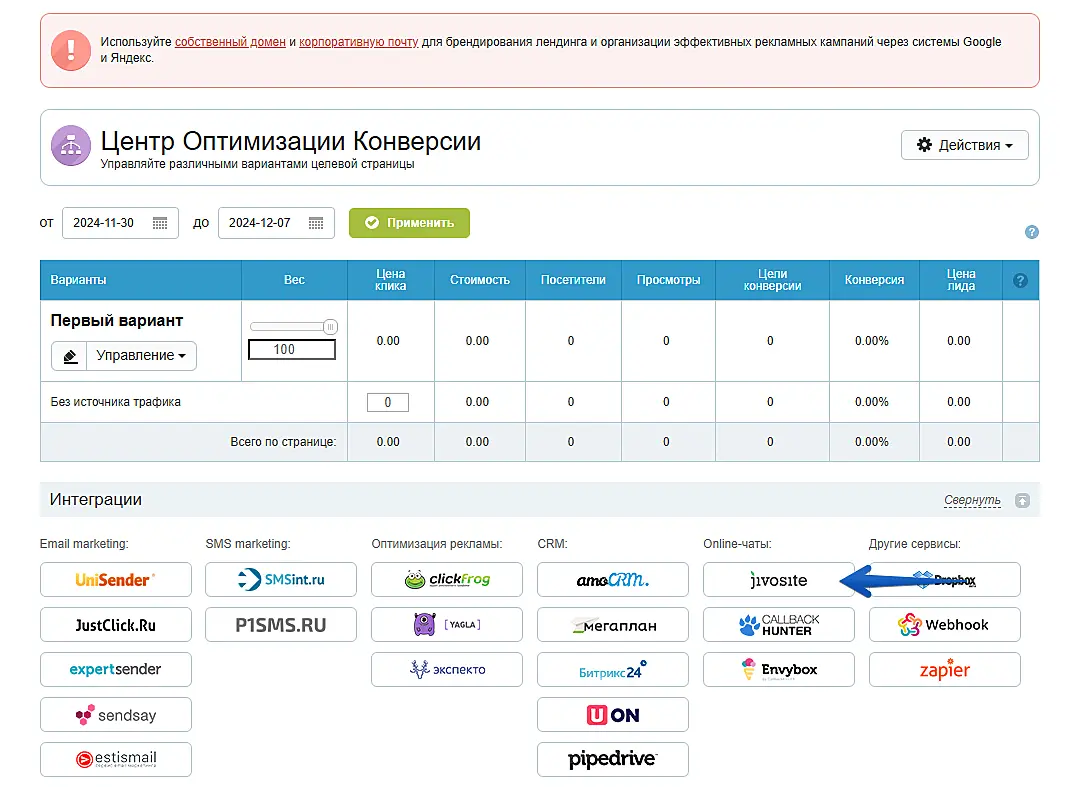
Task: Click the help question icon in table header
Action: click(1020, 281)
